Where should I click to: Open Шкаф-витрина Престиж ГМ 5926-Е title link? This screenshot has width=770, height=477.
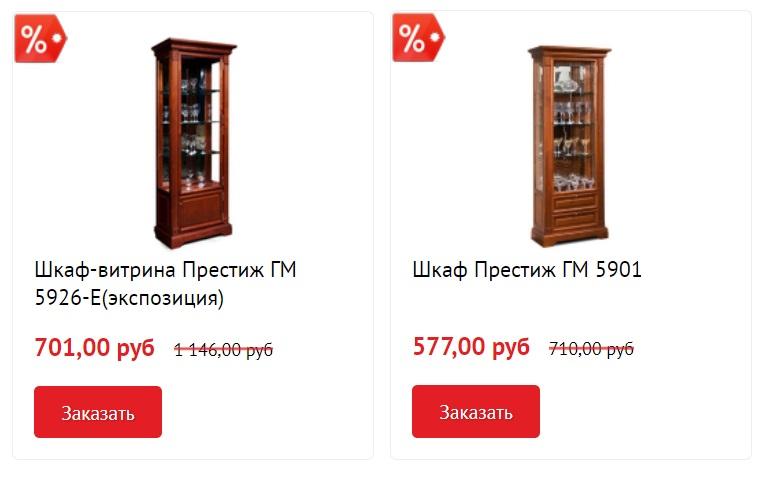pyautogui.click(x=165, y=283)
